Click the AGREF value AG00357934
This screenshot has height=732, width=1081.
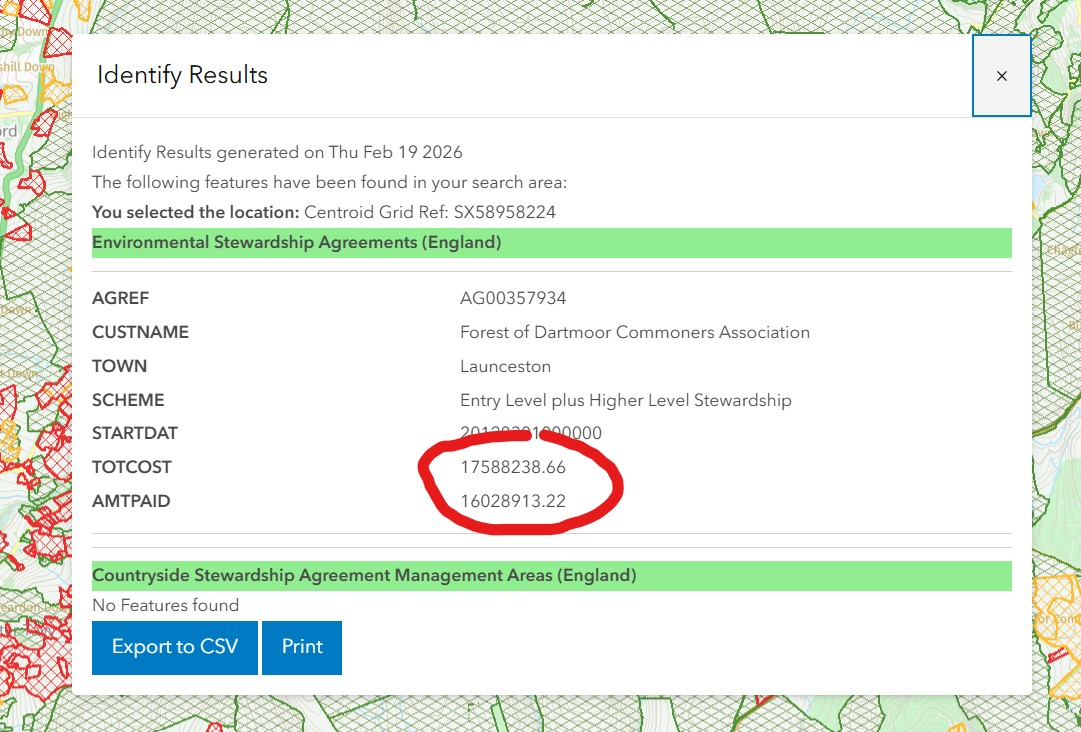click(513, 298)
